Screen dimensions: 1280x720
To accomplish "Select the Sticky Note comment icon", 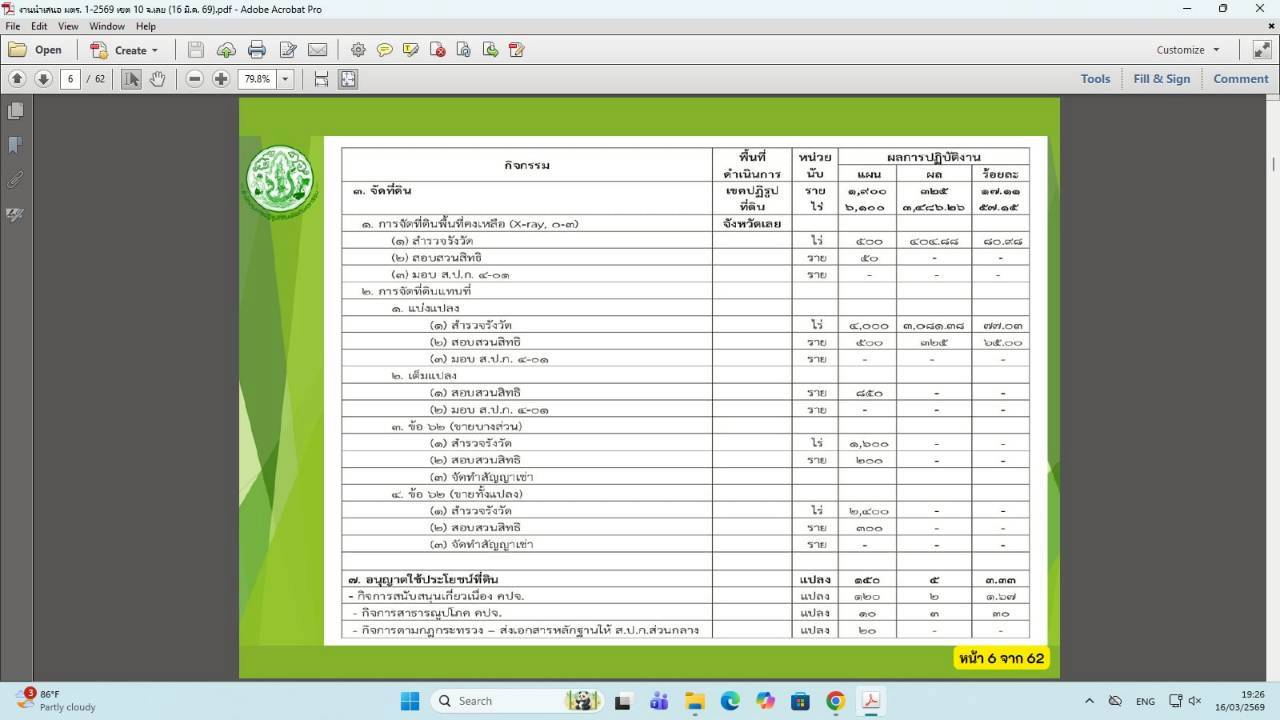I will (385, 48).
